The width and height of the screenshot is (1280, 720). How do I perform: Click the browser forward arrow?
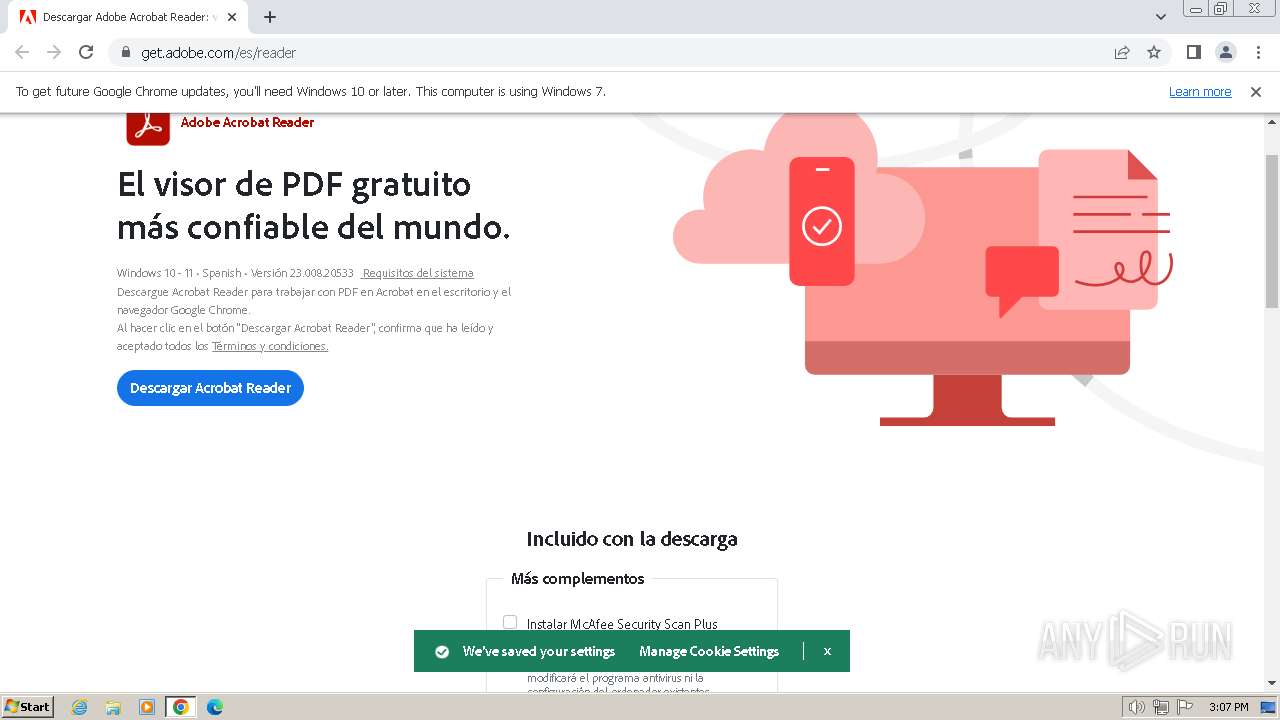[x=54, y=52]
